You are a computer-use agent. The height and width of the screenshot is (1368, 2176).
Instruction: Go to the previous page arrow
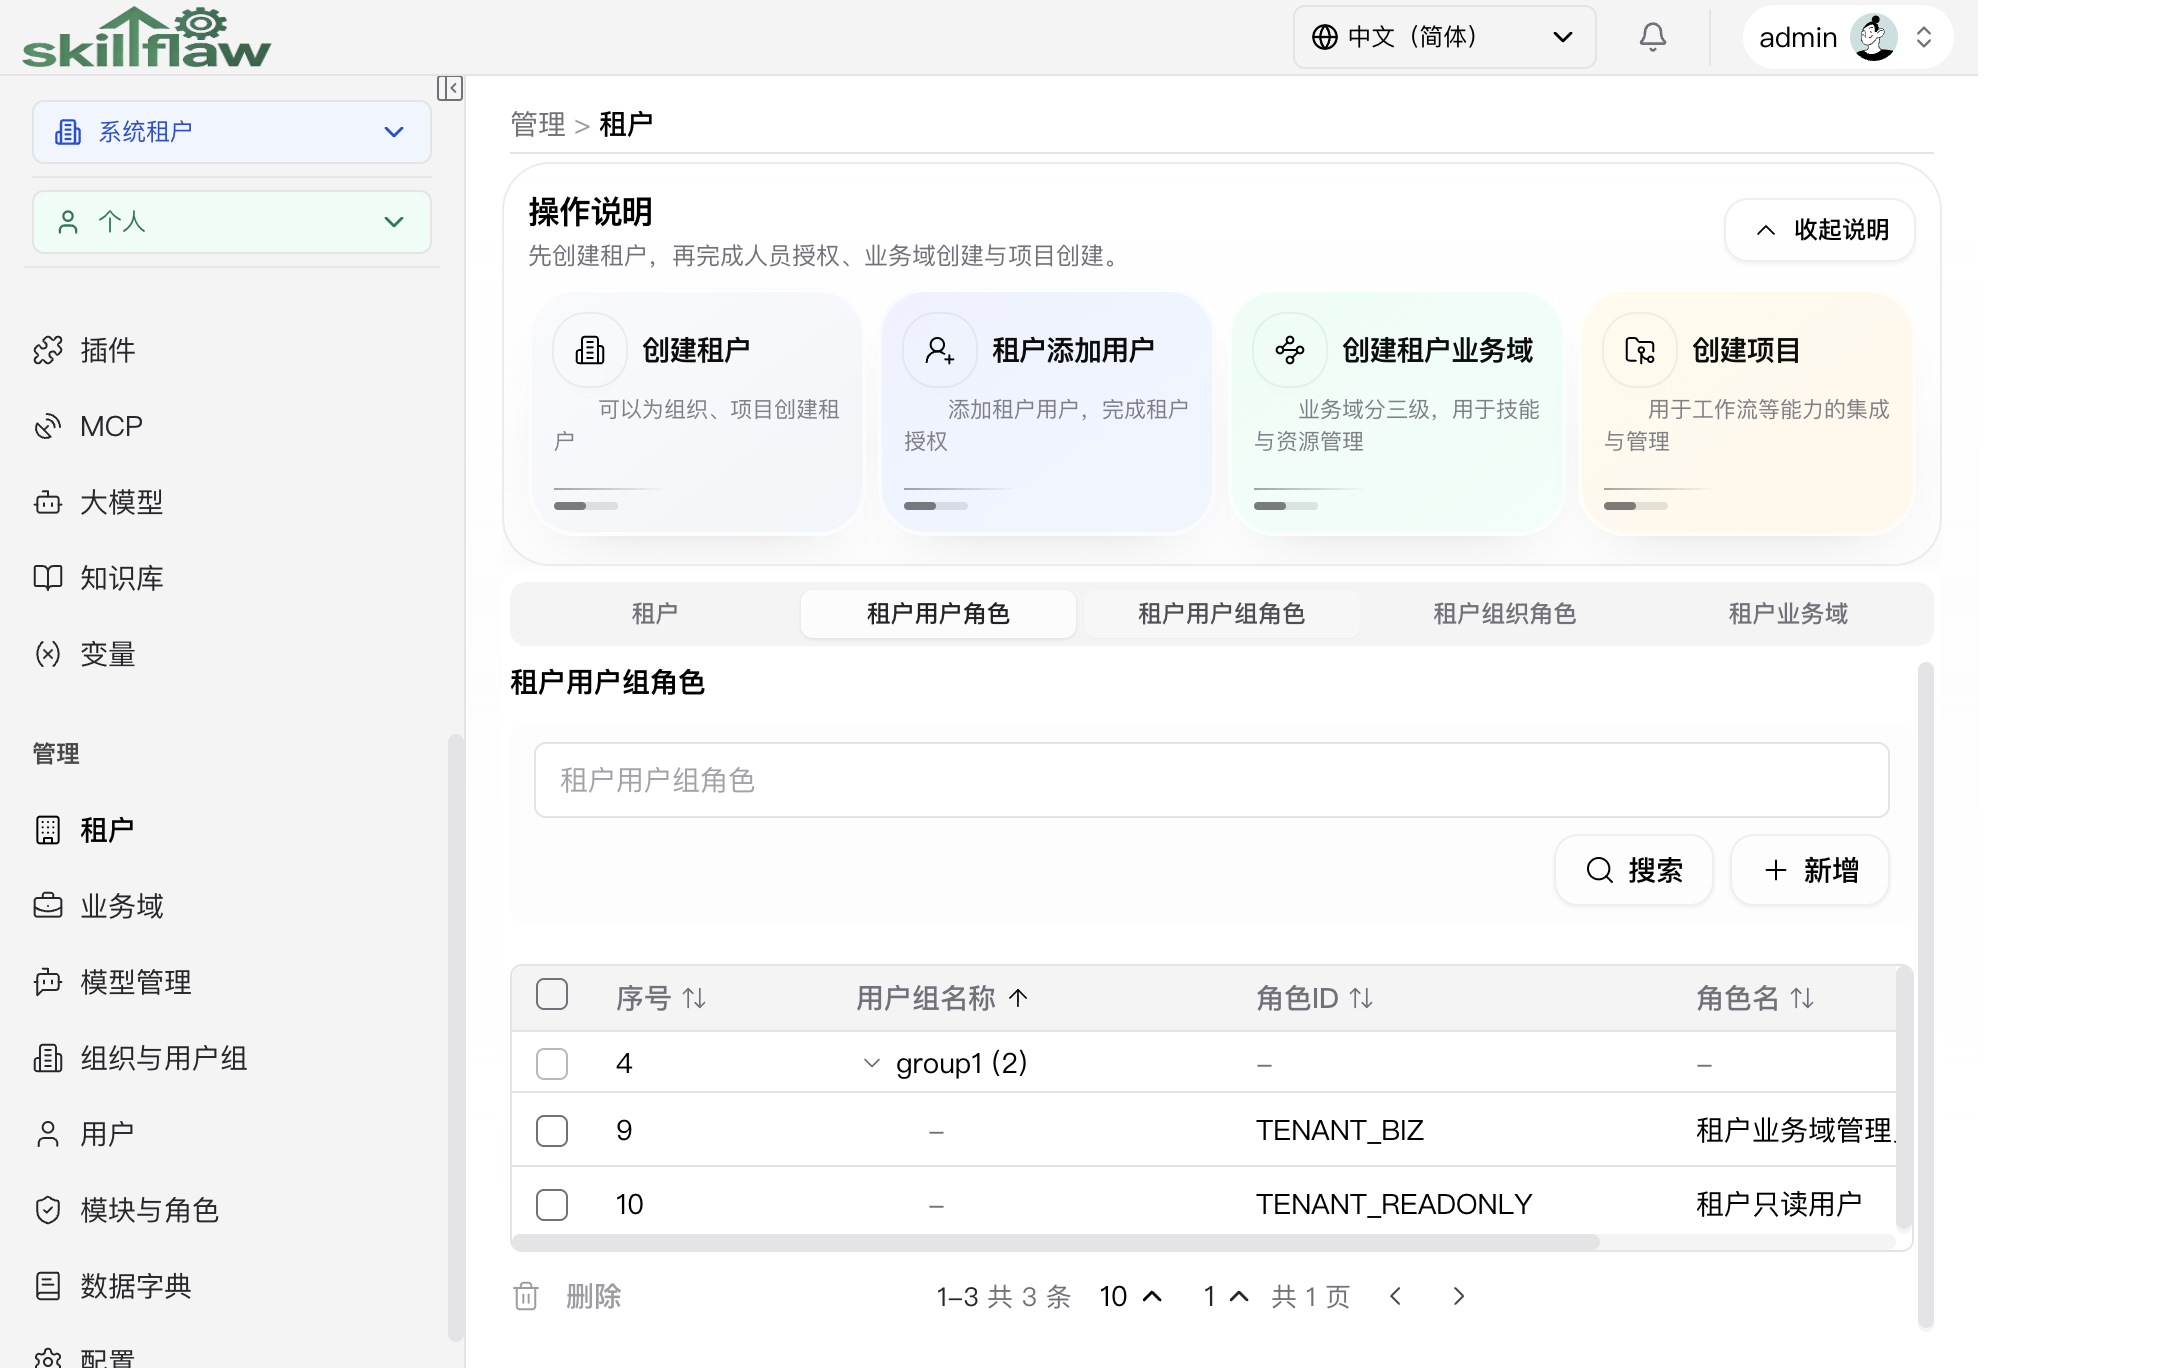[x=1396, y=1296]
